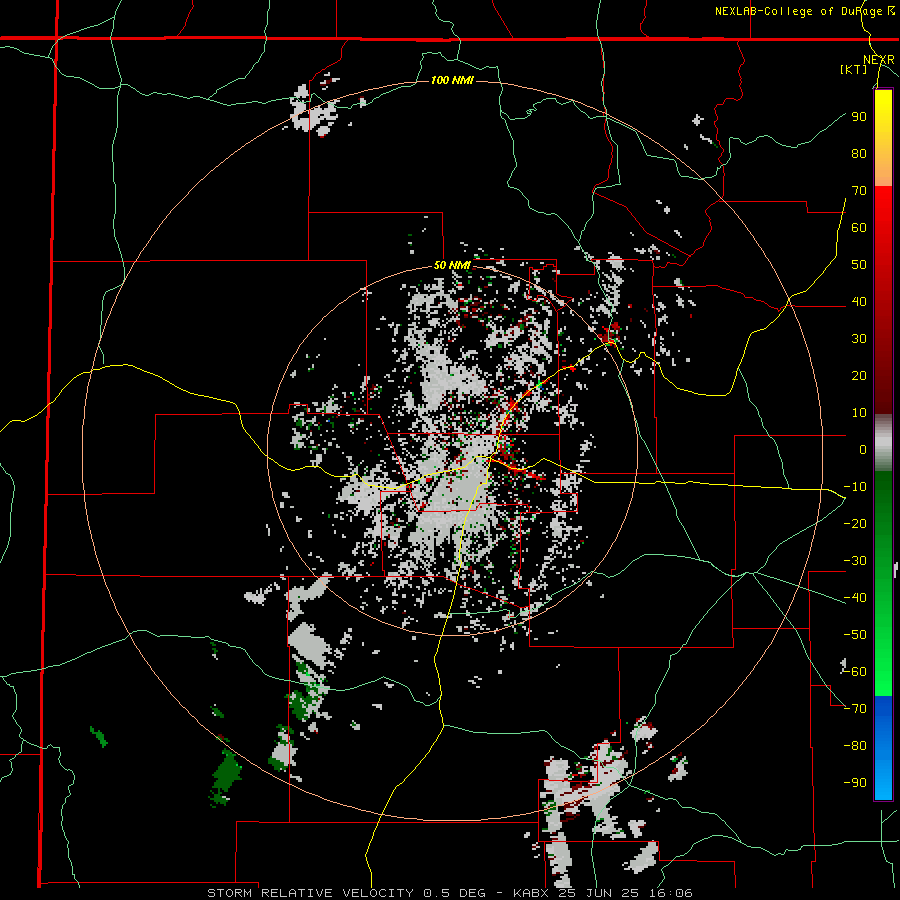This screenshot has height=900, width=900.
Task: Click the positive 90 knot scale label
Action: click(x=859, y=117)
